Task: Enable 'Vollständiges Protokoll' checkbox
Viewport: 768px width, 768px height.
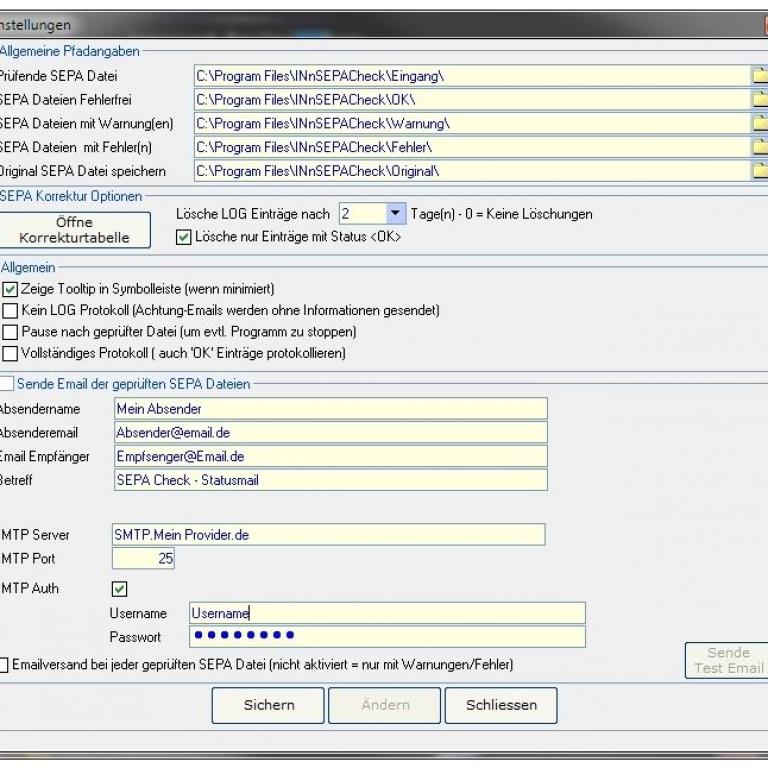Action: (10, 353)
